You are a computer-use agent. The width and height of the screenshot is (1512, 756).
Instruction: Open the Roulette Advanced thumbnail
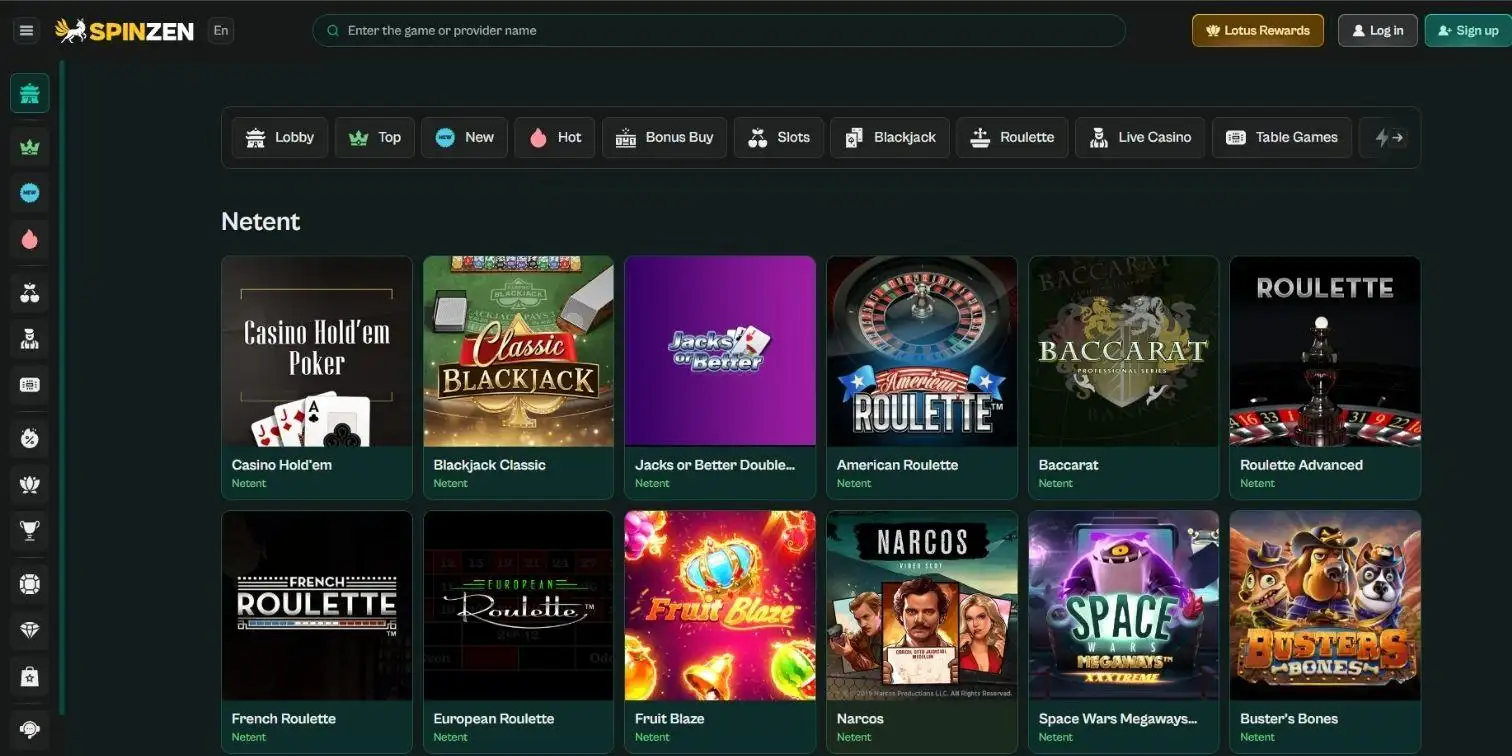[x=1325, y=351]
